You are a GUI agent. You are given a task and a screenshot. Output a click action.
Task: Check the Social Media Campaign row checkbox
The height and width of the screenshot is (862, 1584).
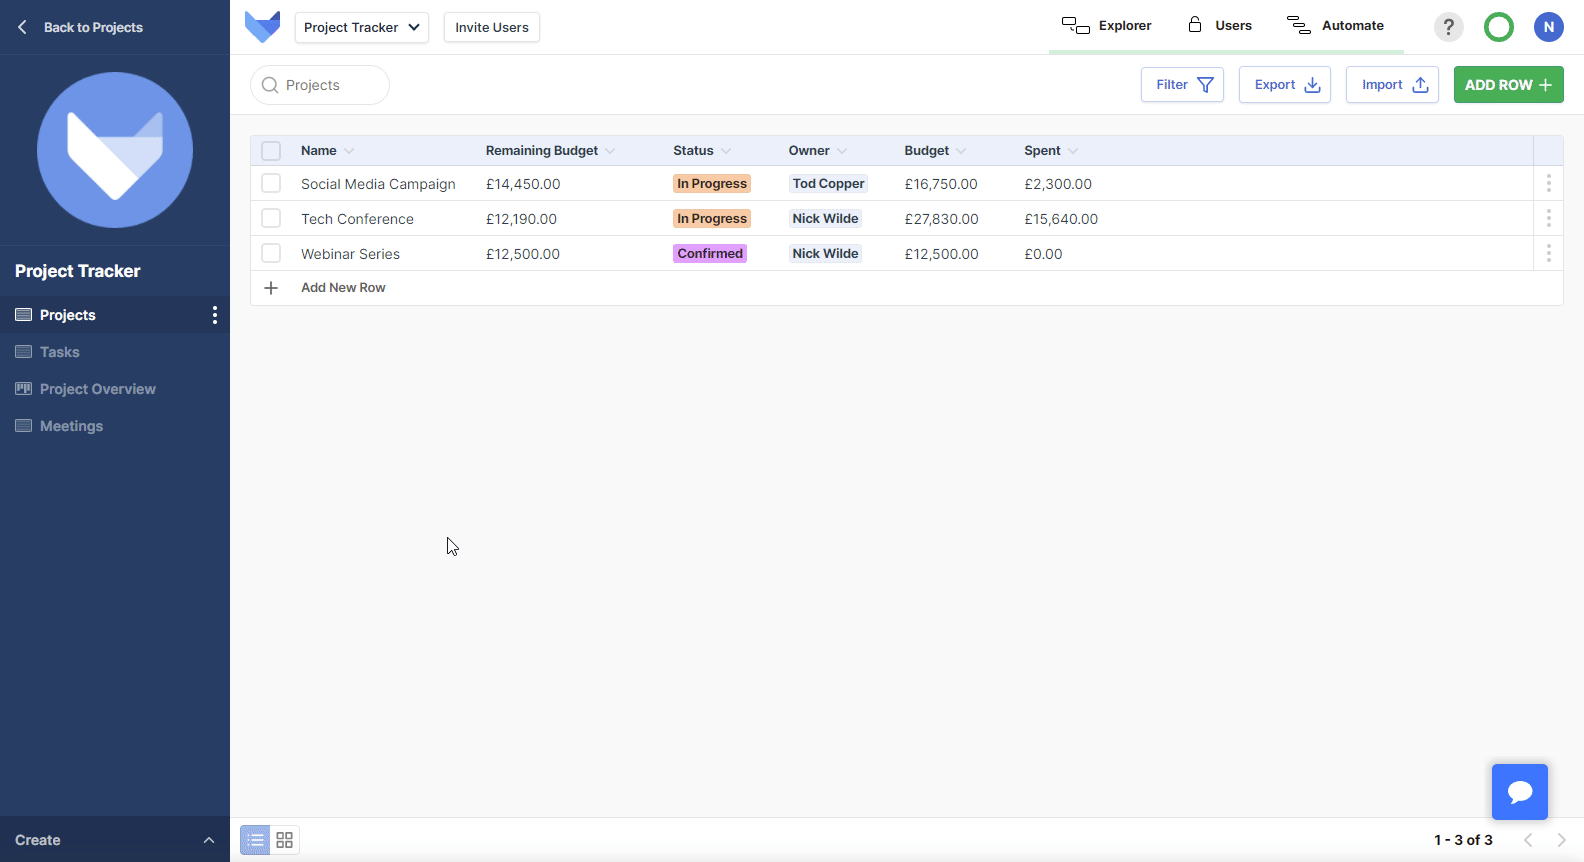point(271,184)
